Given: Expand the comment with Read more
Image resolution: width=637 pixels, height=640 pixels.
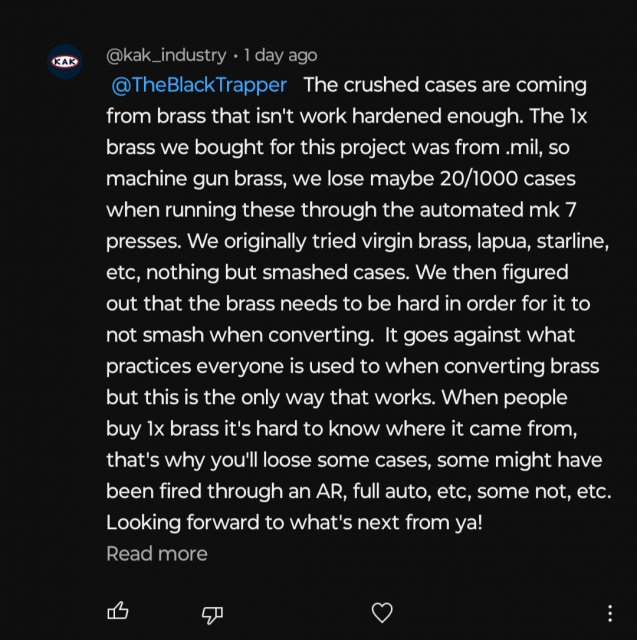Looking at the screenshot, I should coord(157,553).
